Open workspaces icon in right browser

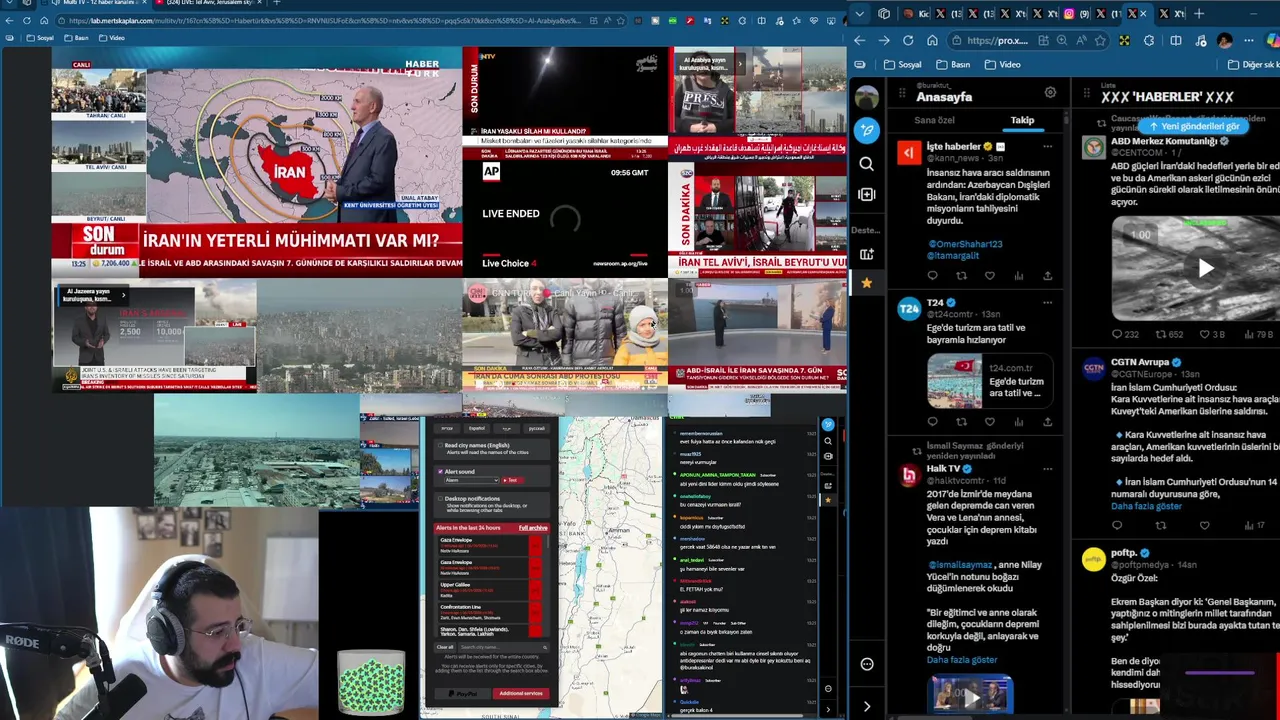(x=884, y=13)
